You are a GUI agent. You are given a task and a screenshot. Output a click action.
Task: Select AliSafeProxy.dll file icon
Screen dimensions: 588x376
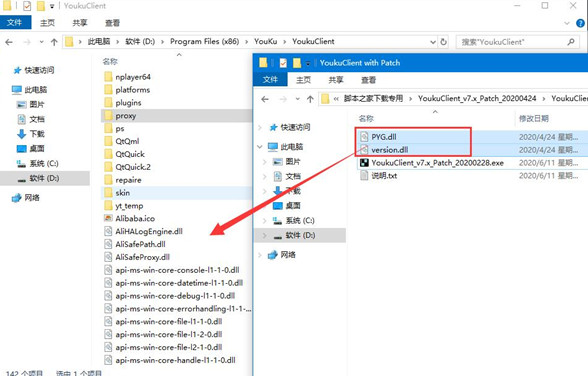(108, 257)
